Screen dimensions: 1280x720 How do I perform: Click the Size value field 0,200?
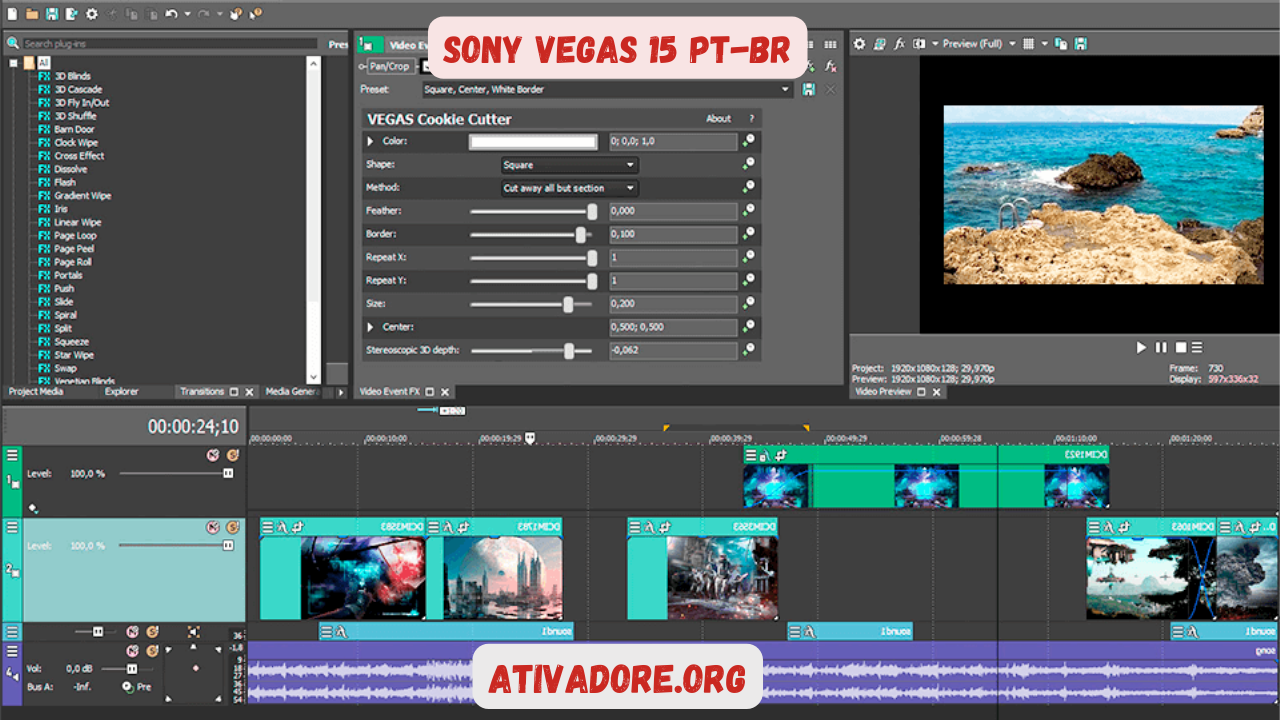(673, 304)
